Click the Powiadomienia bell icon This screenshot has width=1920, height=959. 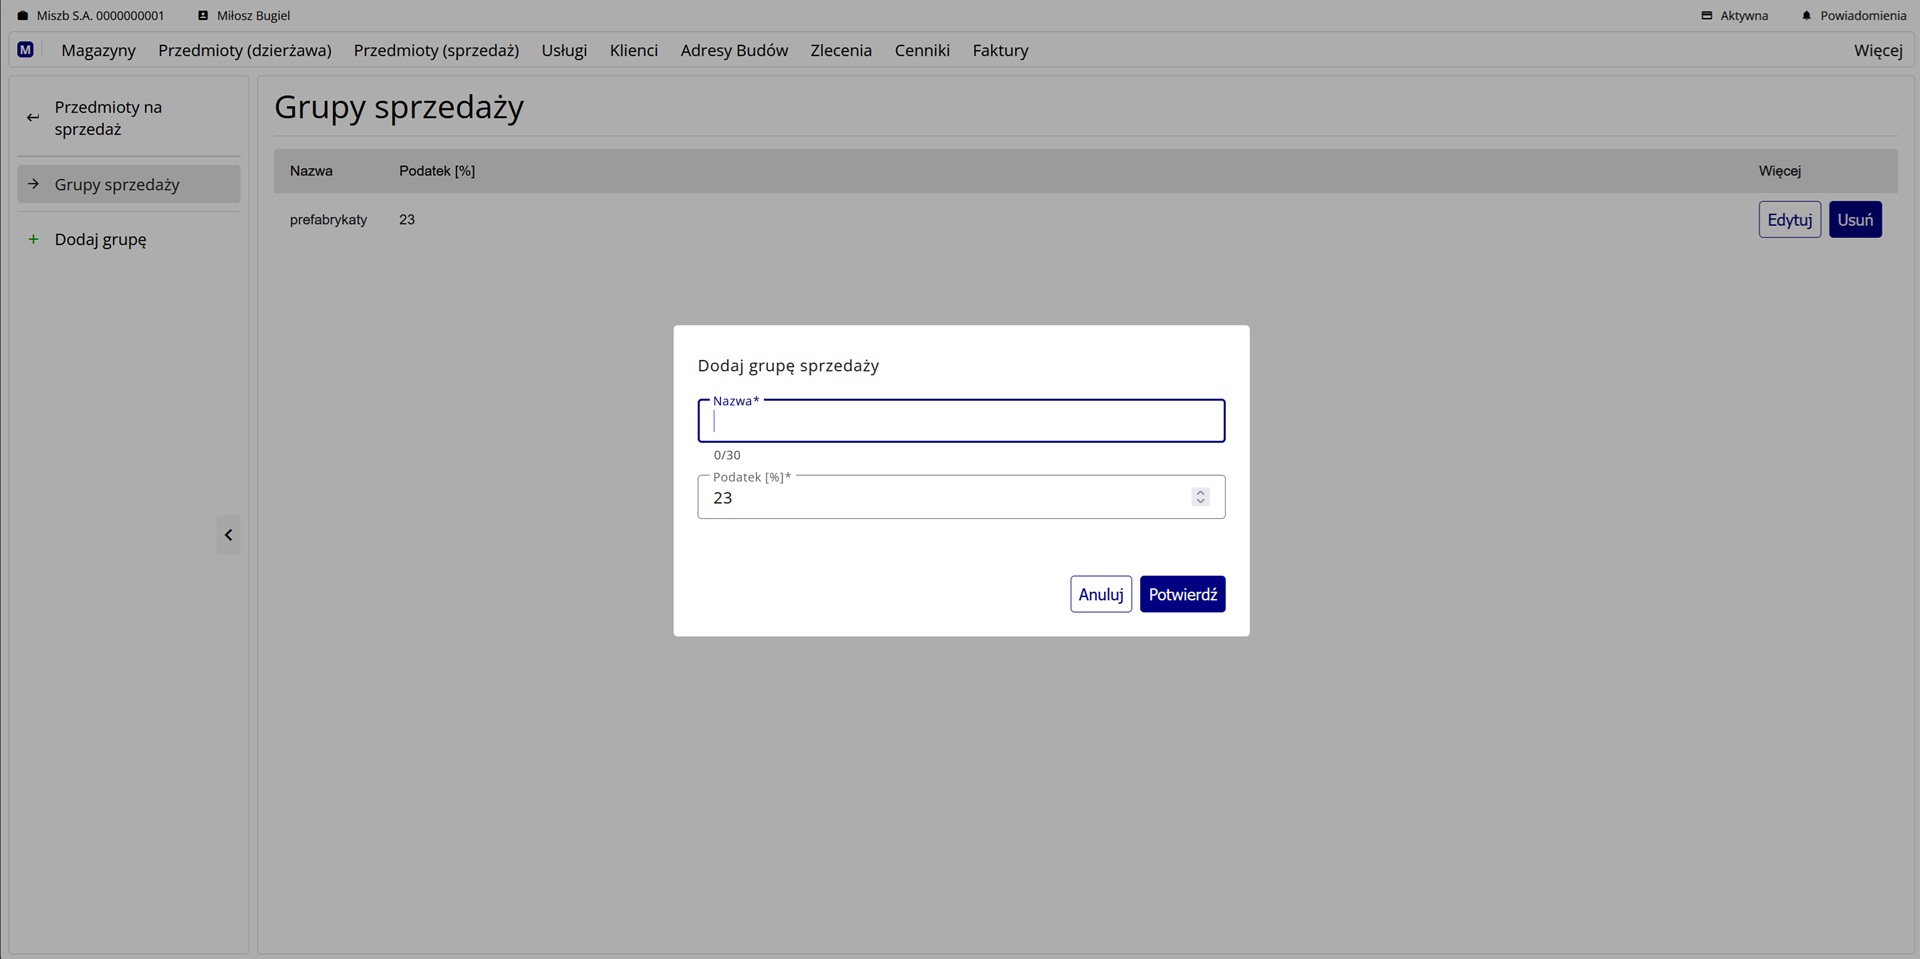coord(1806,16)
